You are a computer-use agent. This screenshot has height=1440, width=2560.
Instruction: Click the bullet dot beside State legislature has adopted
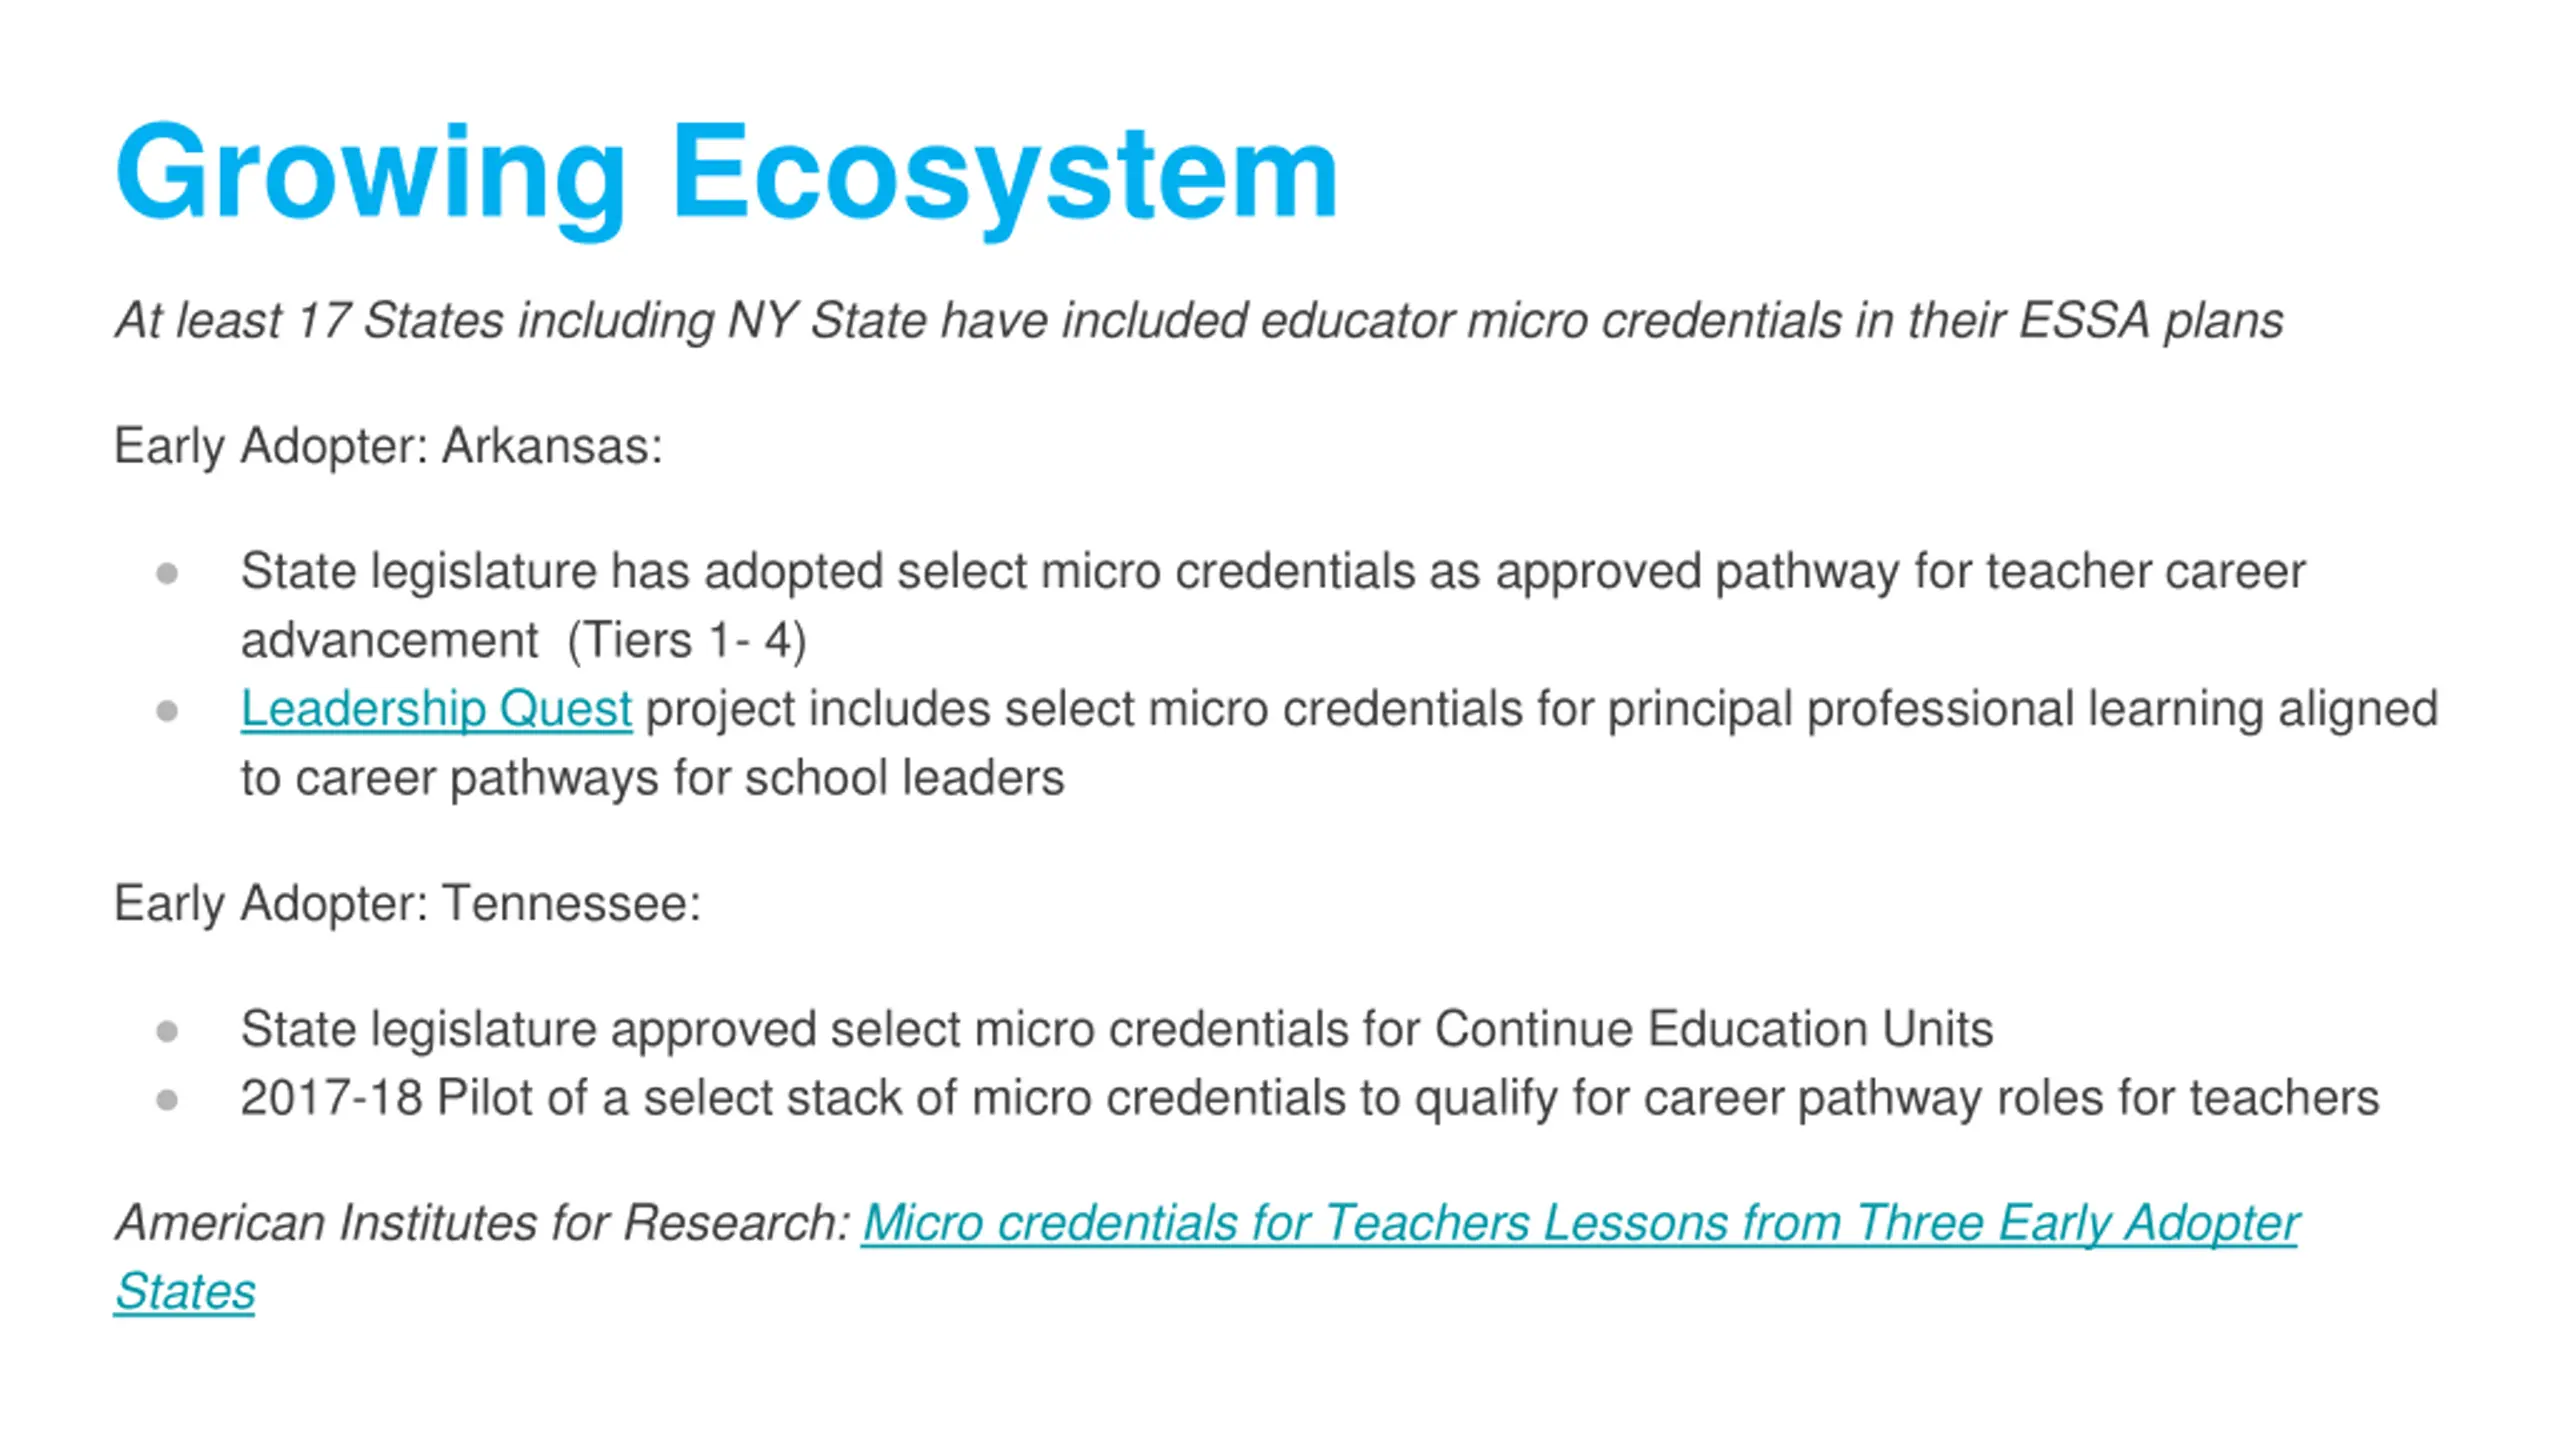click(167, 574)
